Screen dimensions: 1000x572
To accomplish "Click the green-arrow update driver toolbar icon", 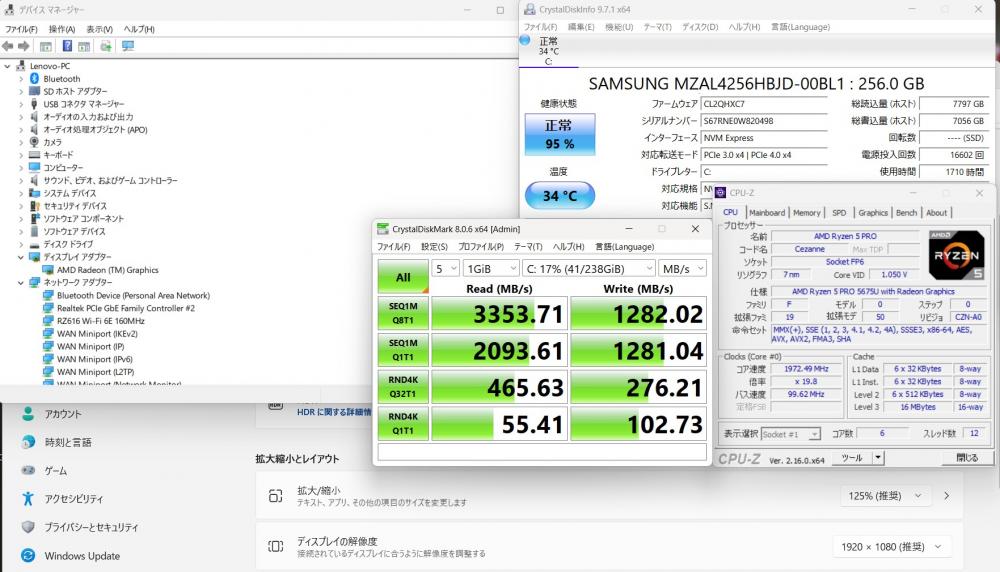I will click(x=106, y=46).
